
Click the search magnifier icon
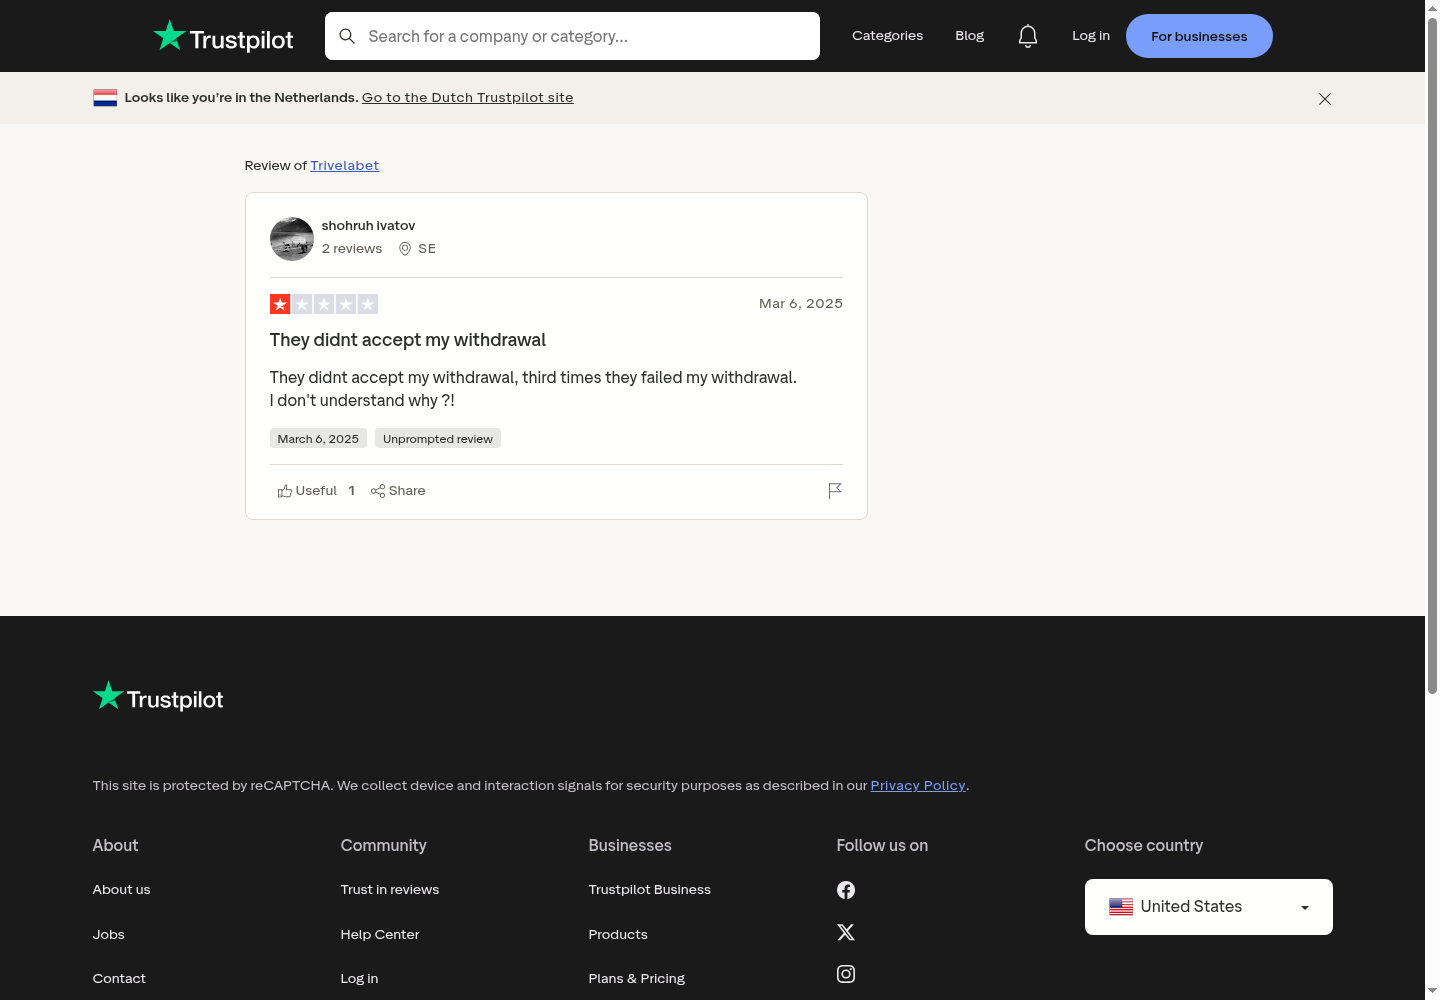coord(347,36)
